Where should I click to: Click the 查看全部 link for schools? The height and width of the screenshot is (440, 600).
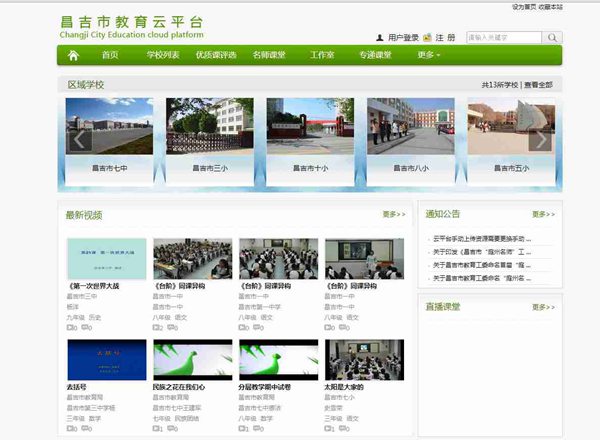(x=537, y=85)
